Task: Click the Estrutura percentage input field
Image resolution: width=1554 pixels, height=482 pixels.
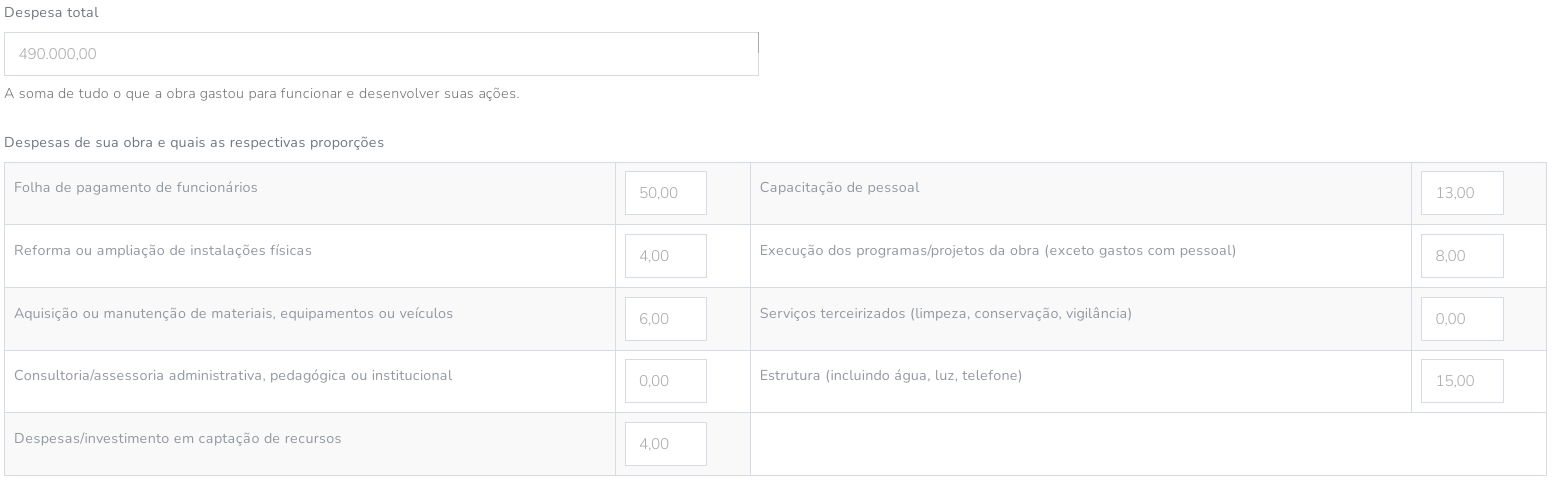Action: (x=1461, y=381)
